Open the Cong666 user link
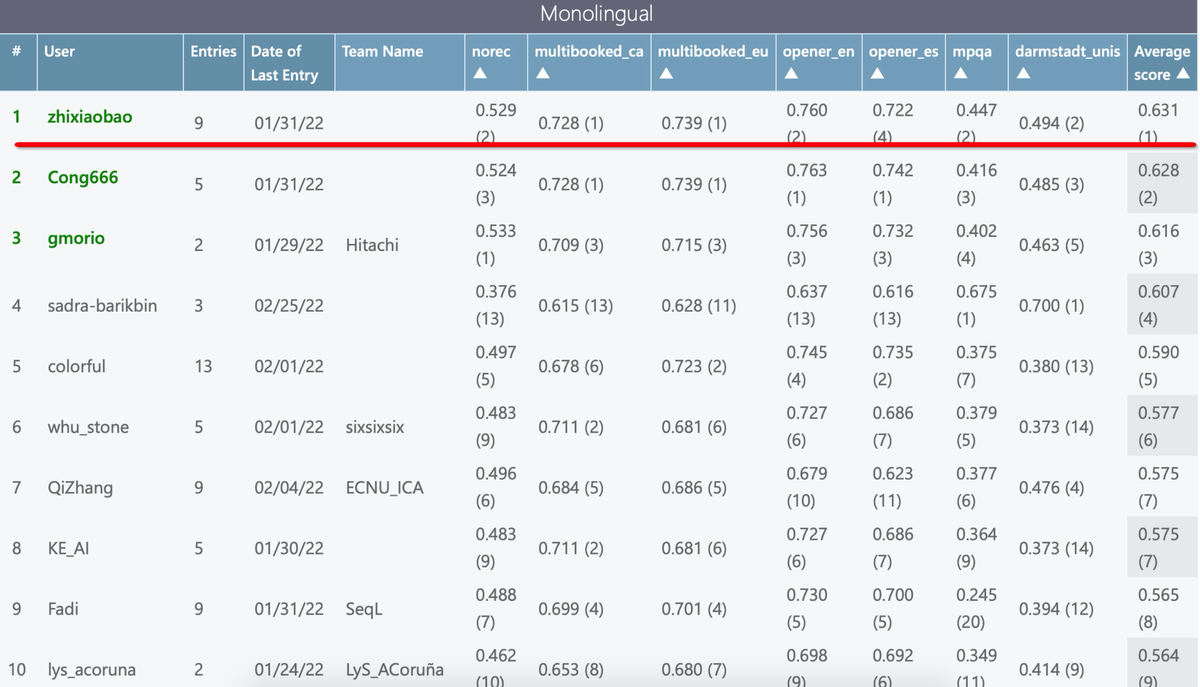The image size is (1200, 687). 82,178
